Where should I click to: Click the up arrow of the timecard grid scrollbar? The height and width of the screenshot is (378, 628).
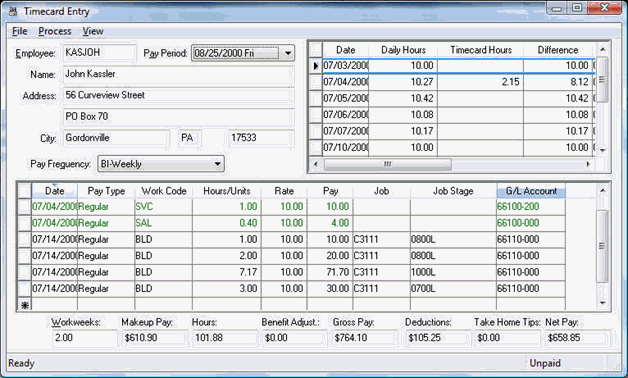click(602, 191)
